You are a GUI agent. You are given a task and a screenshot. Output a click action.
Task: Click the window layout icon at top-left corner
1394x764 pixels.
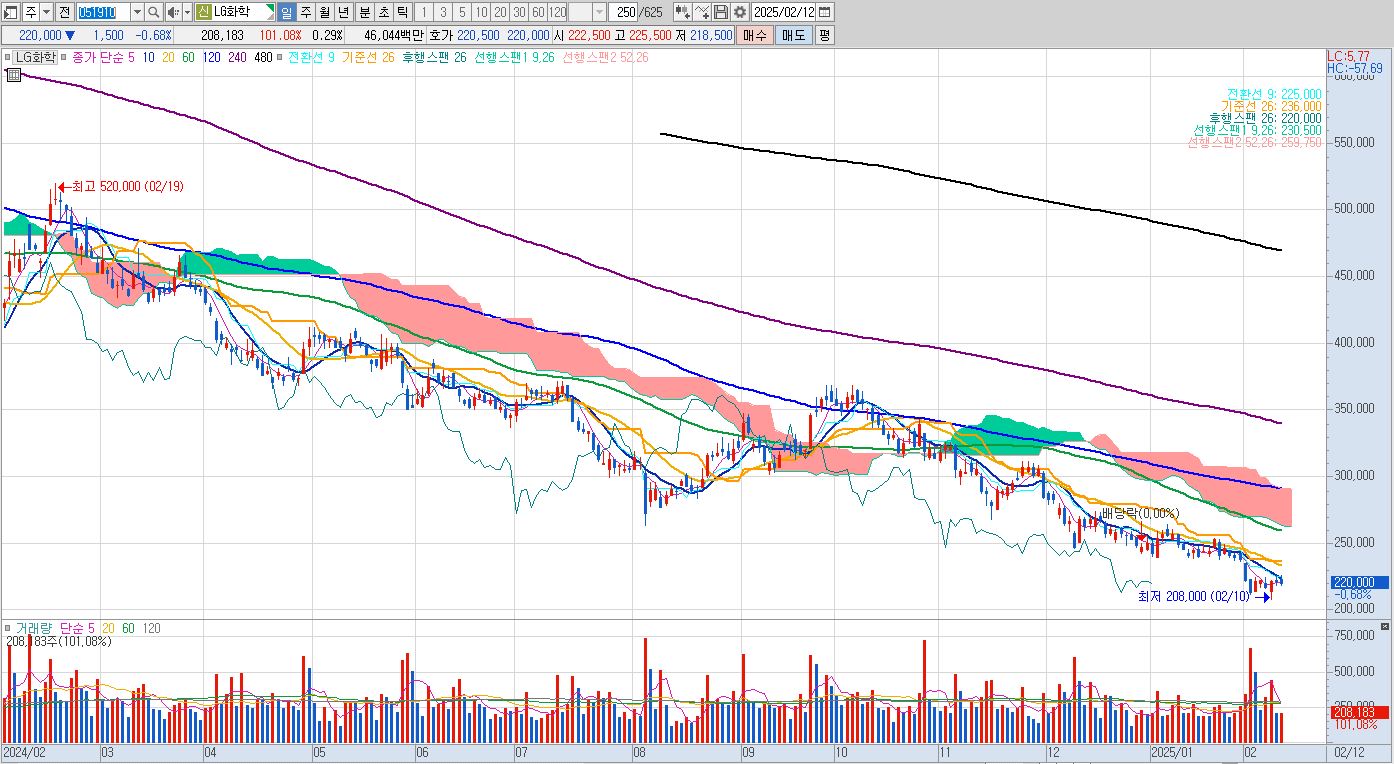click(12, 12)
